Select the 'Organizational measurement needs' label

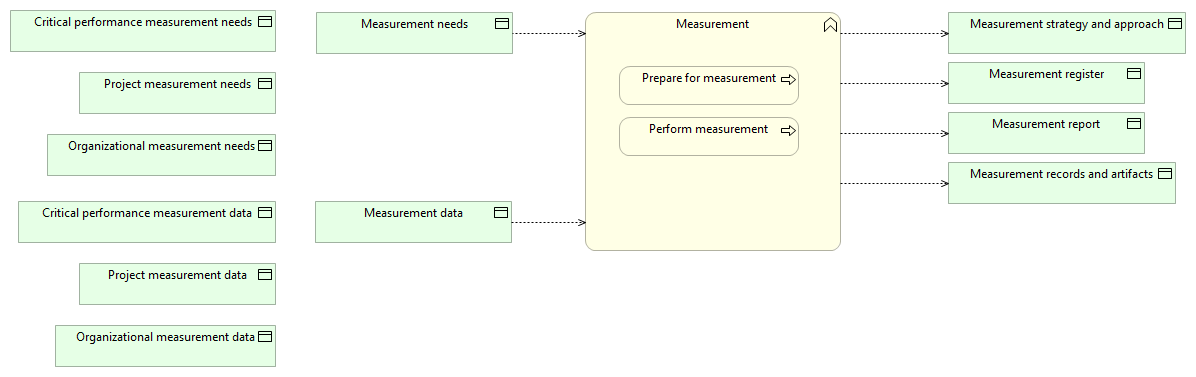(x=161, y=146)
